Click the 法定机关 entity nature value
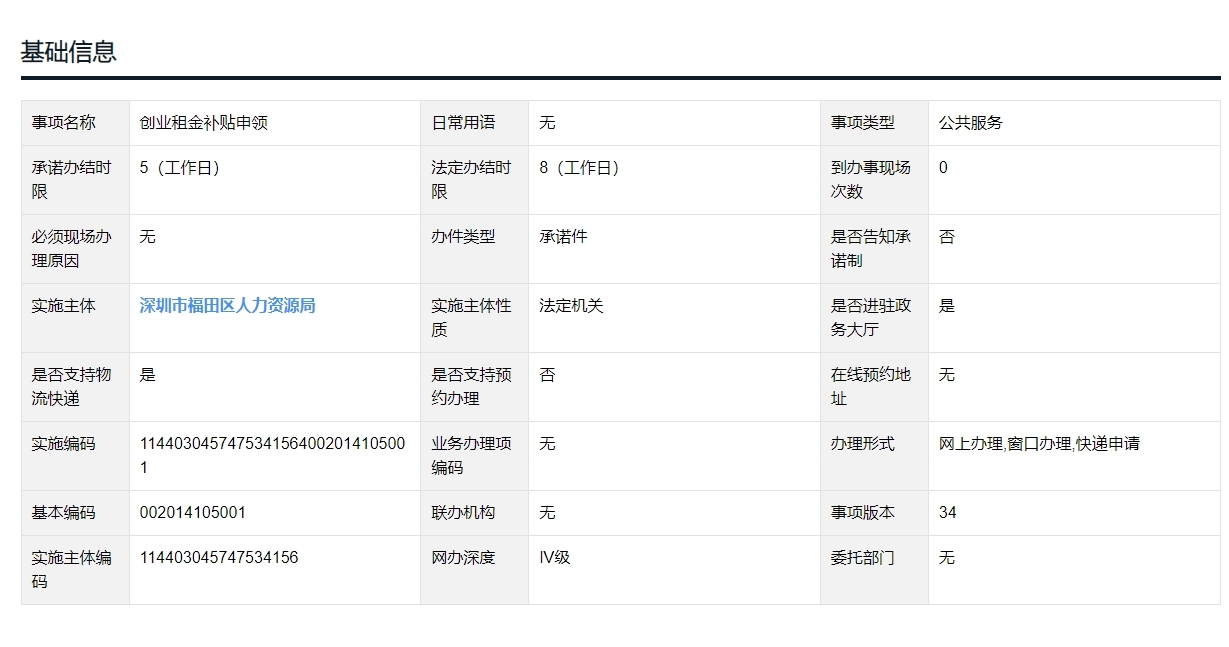This screenshot has height=647, width=1229. 571,306
